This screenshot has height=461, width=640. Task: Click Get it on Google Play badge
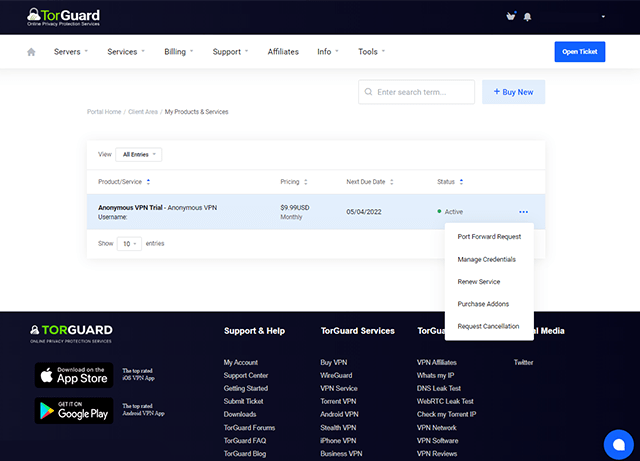[74, 410]
